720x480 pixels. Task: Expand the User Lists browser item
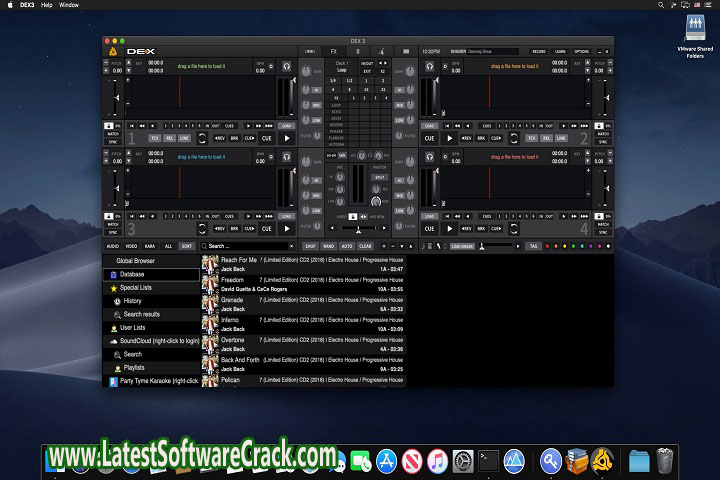click(x=133, y=327)
